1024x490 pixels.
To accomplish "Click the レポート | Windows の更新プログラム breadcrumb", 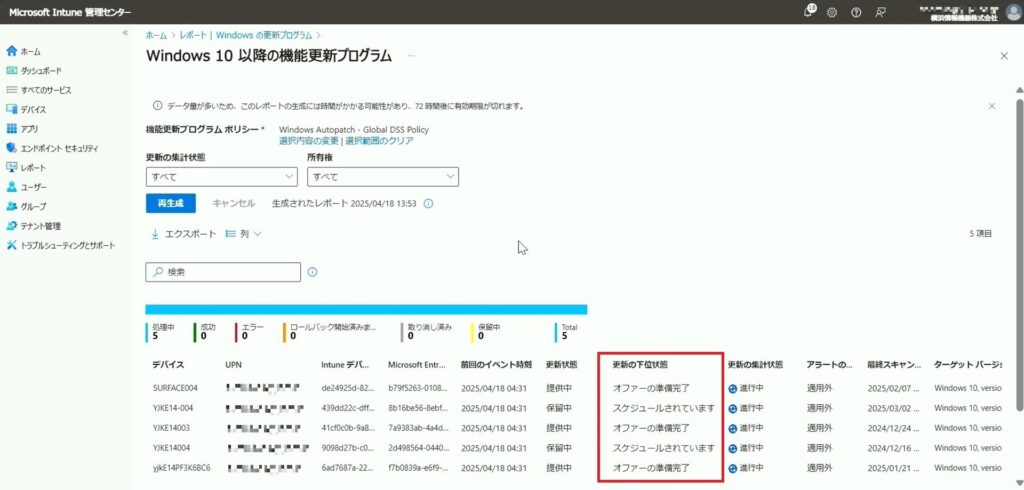I will pyautogui.click(x=246, y=35).
